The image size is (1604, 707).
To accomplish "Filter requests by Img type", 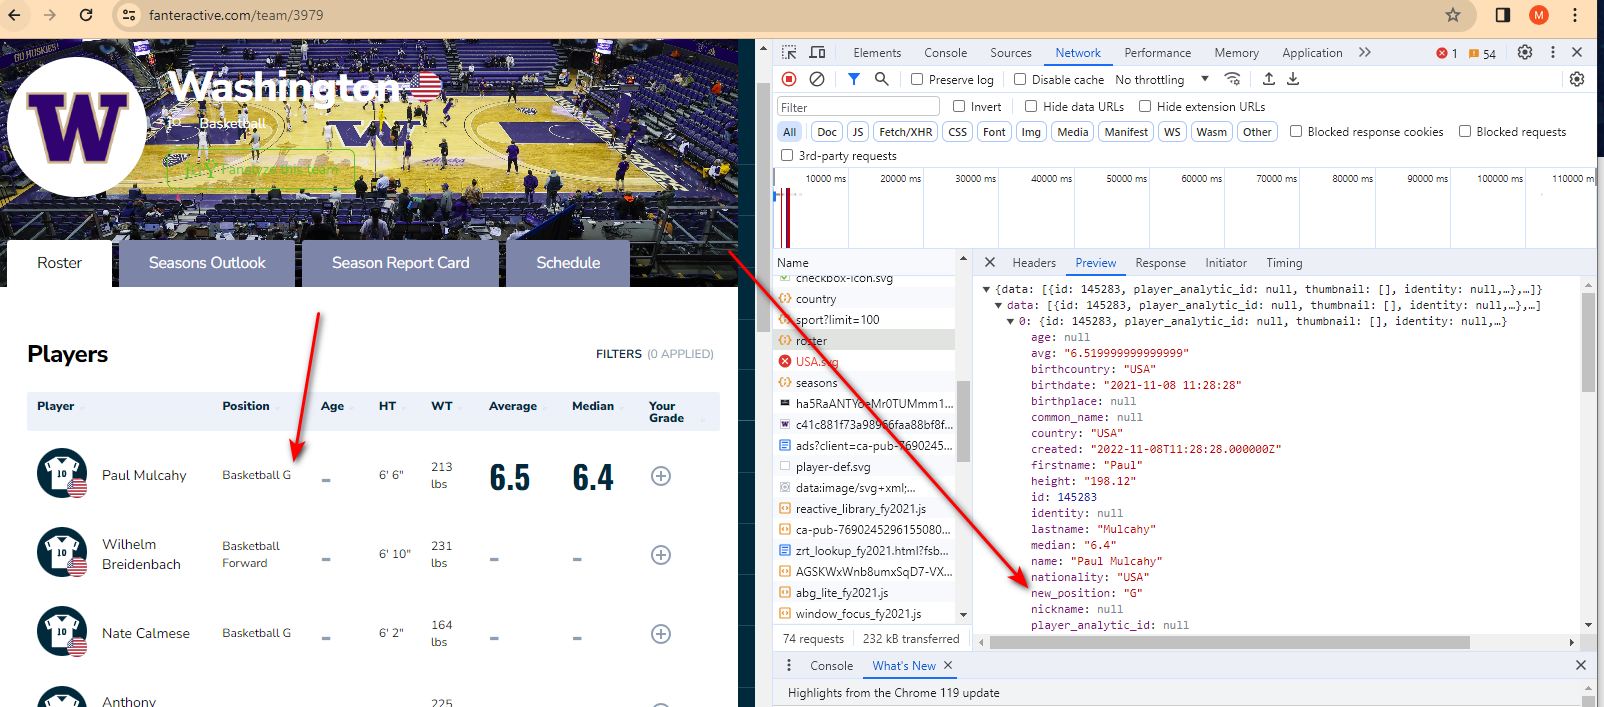I will (x=1031, y=132).
